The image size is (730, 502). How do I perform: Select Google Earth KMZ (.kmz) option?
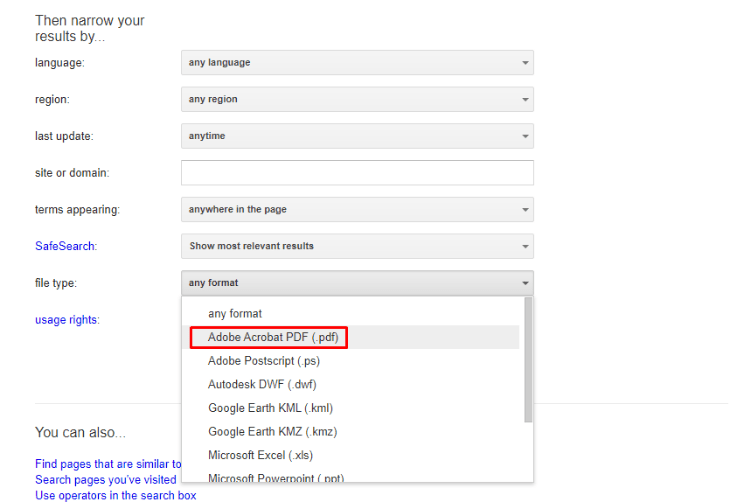coord(272,432)
